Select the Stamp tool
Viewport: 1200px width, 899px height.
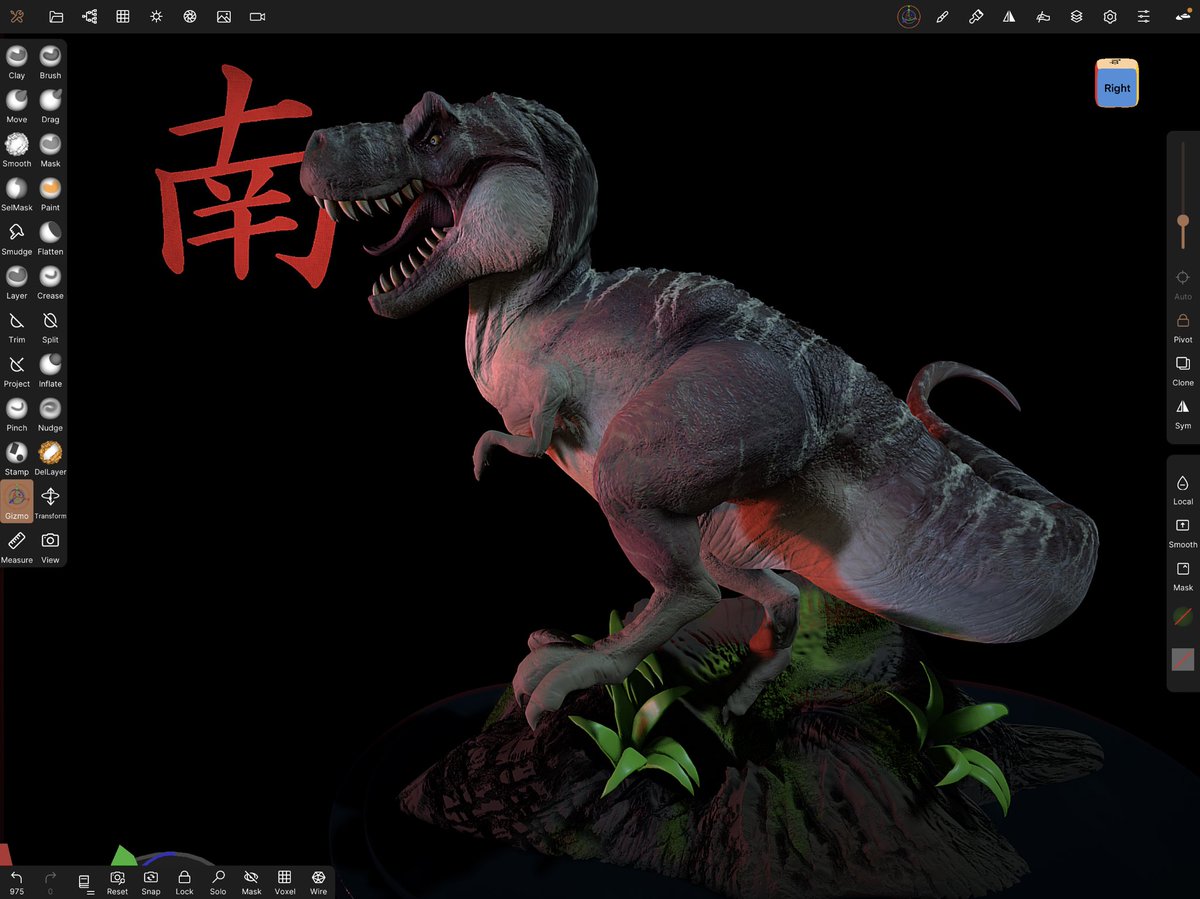17,457
